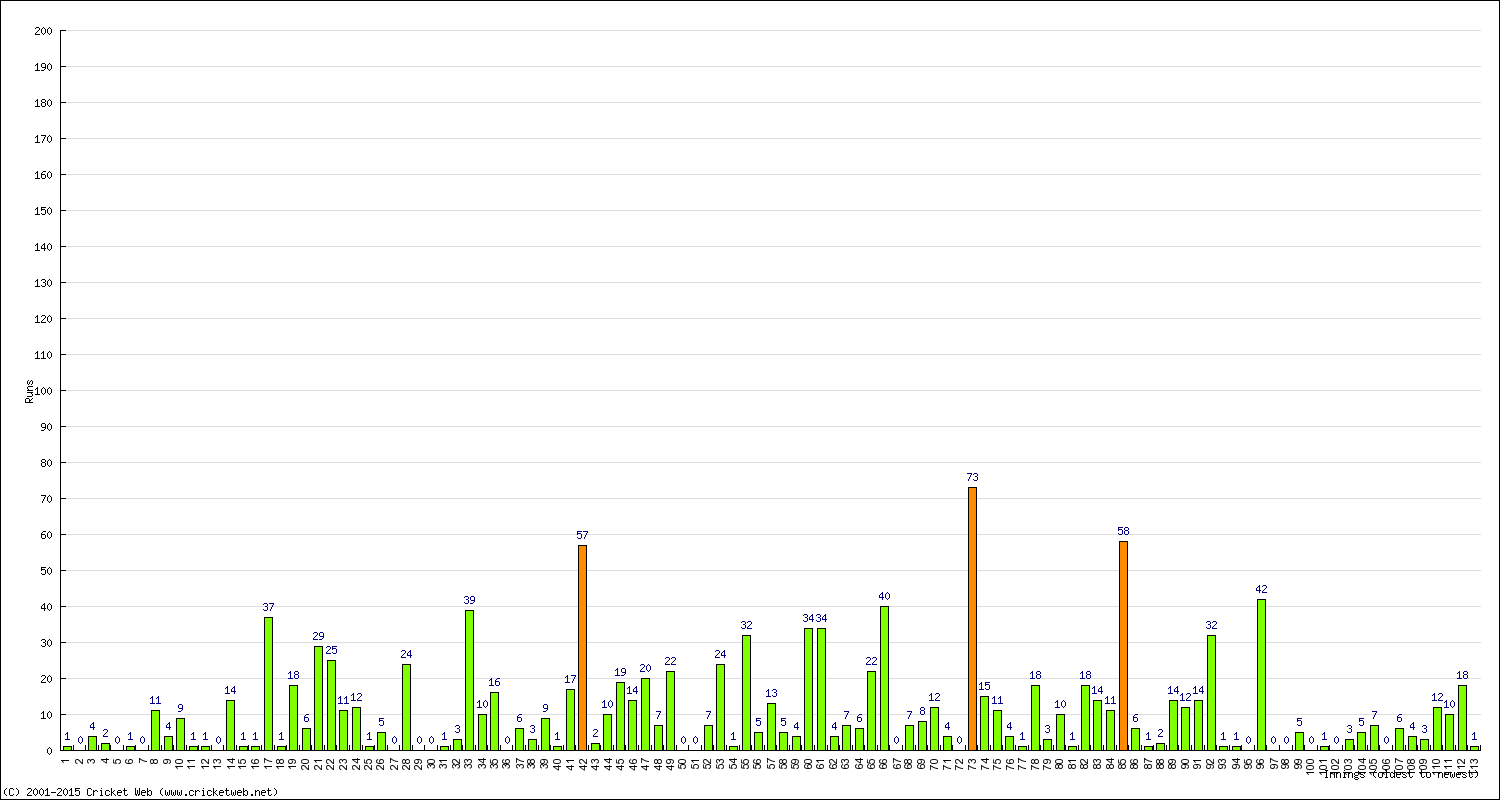Click the "160" y-axis label

[43, 175]
